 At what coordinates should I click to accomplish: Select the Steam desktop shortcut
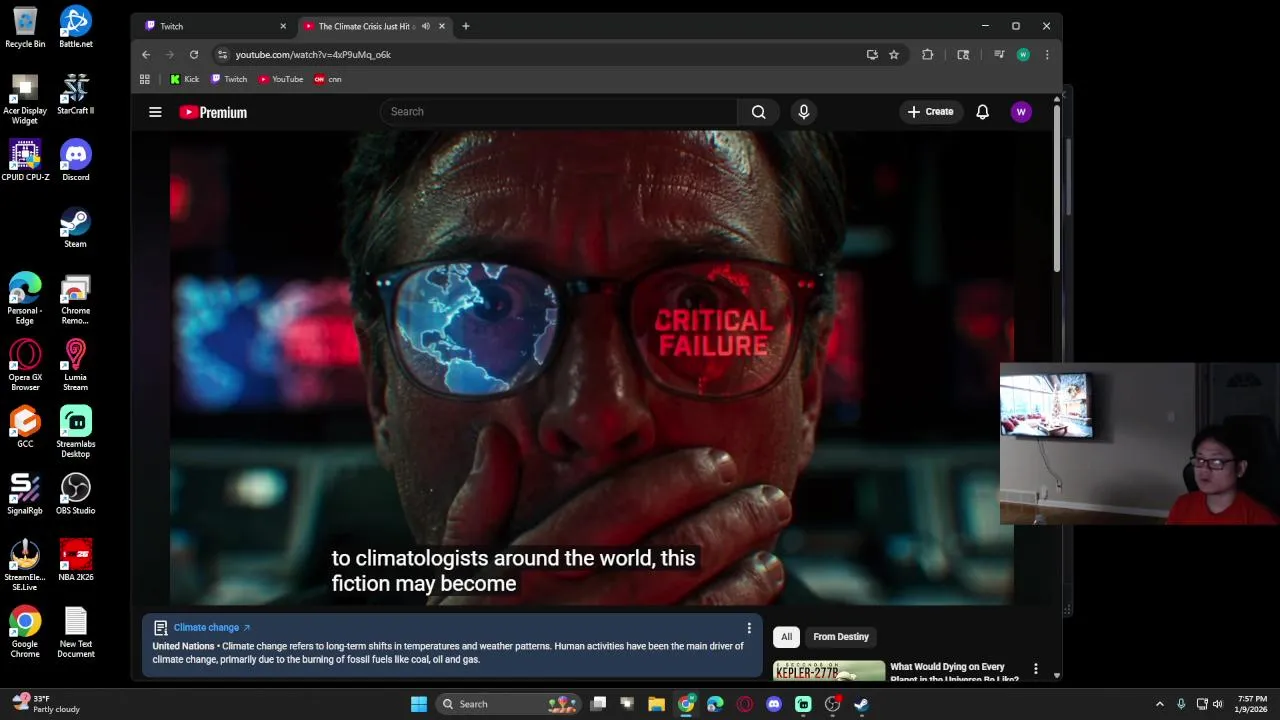[76, 227]
